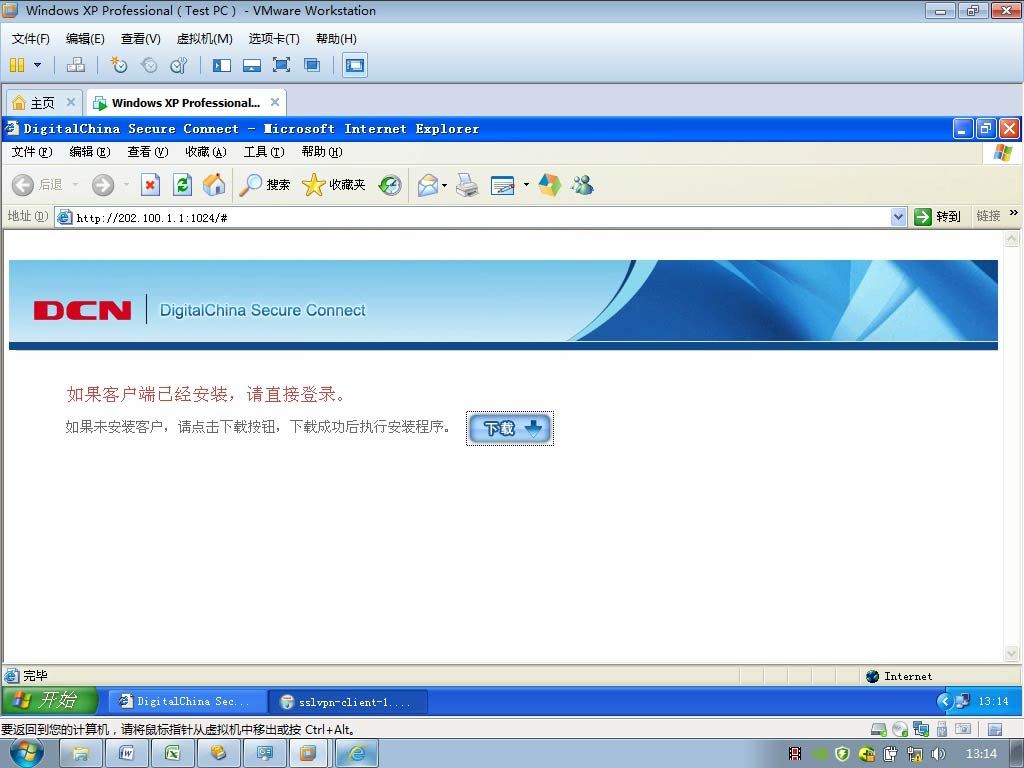Screen dimensions: 1024x768
Task: Click the colorful cube toolbar icon
Action: [x=549, y=185]
